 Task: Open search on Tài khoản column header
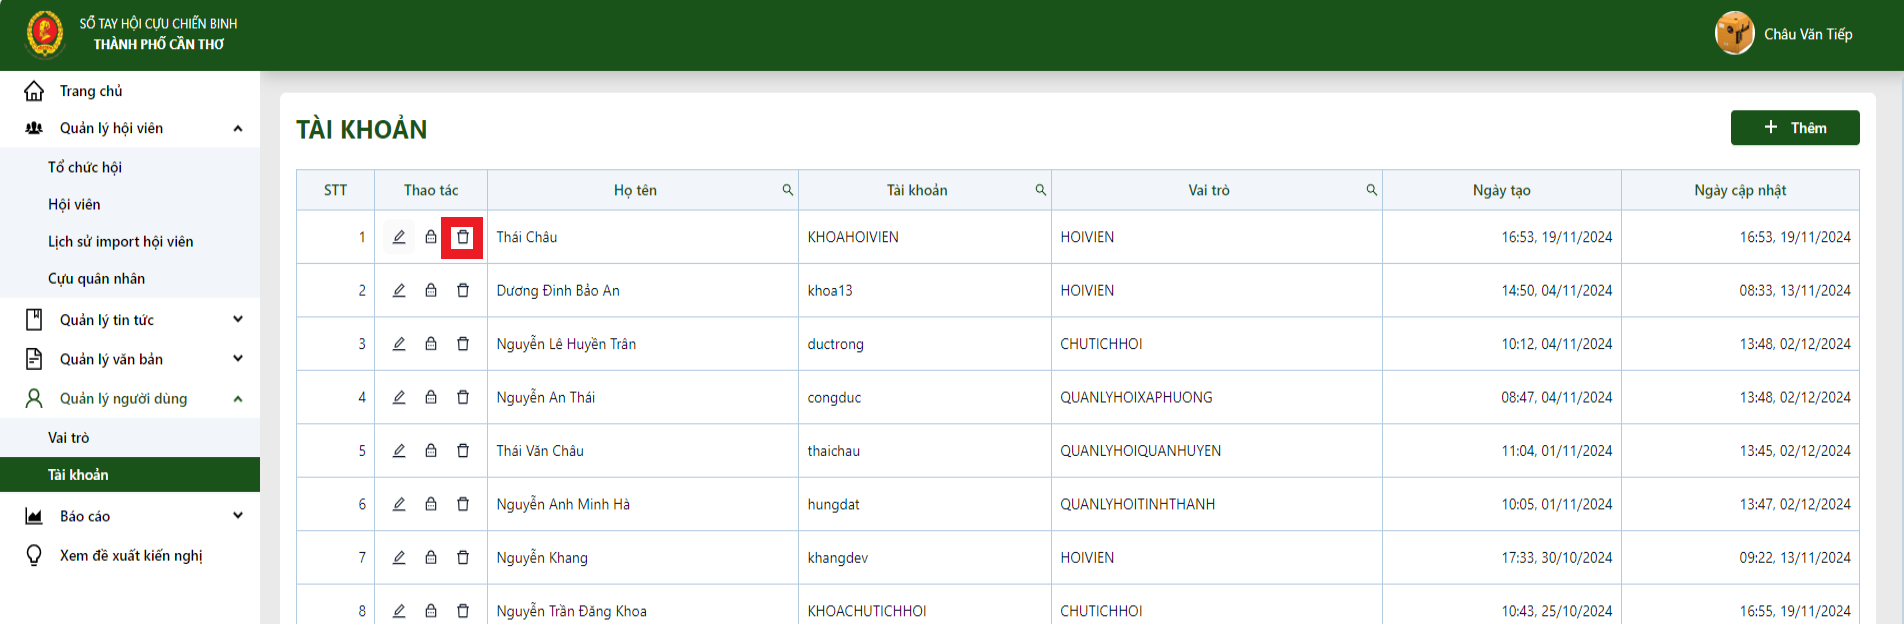(x=1041, y=190)
